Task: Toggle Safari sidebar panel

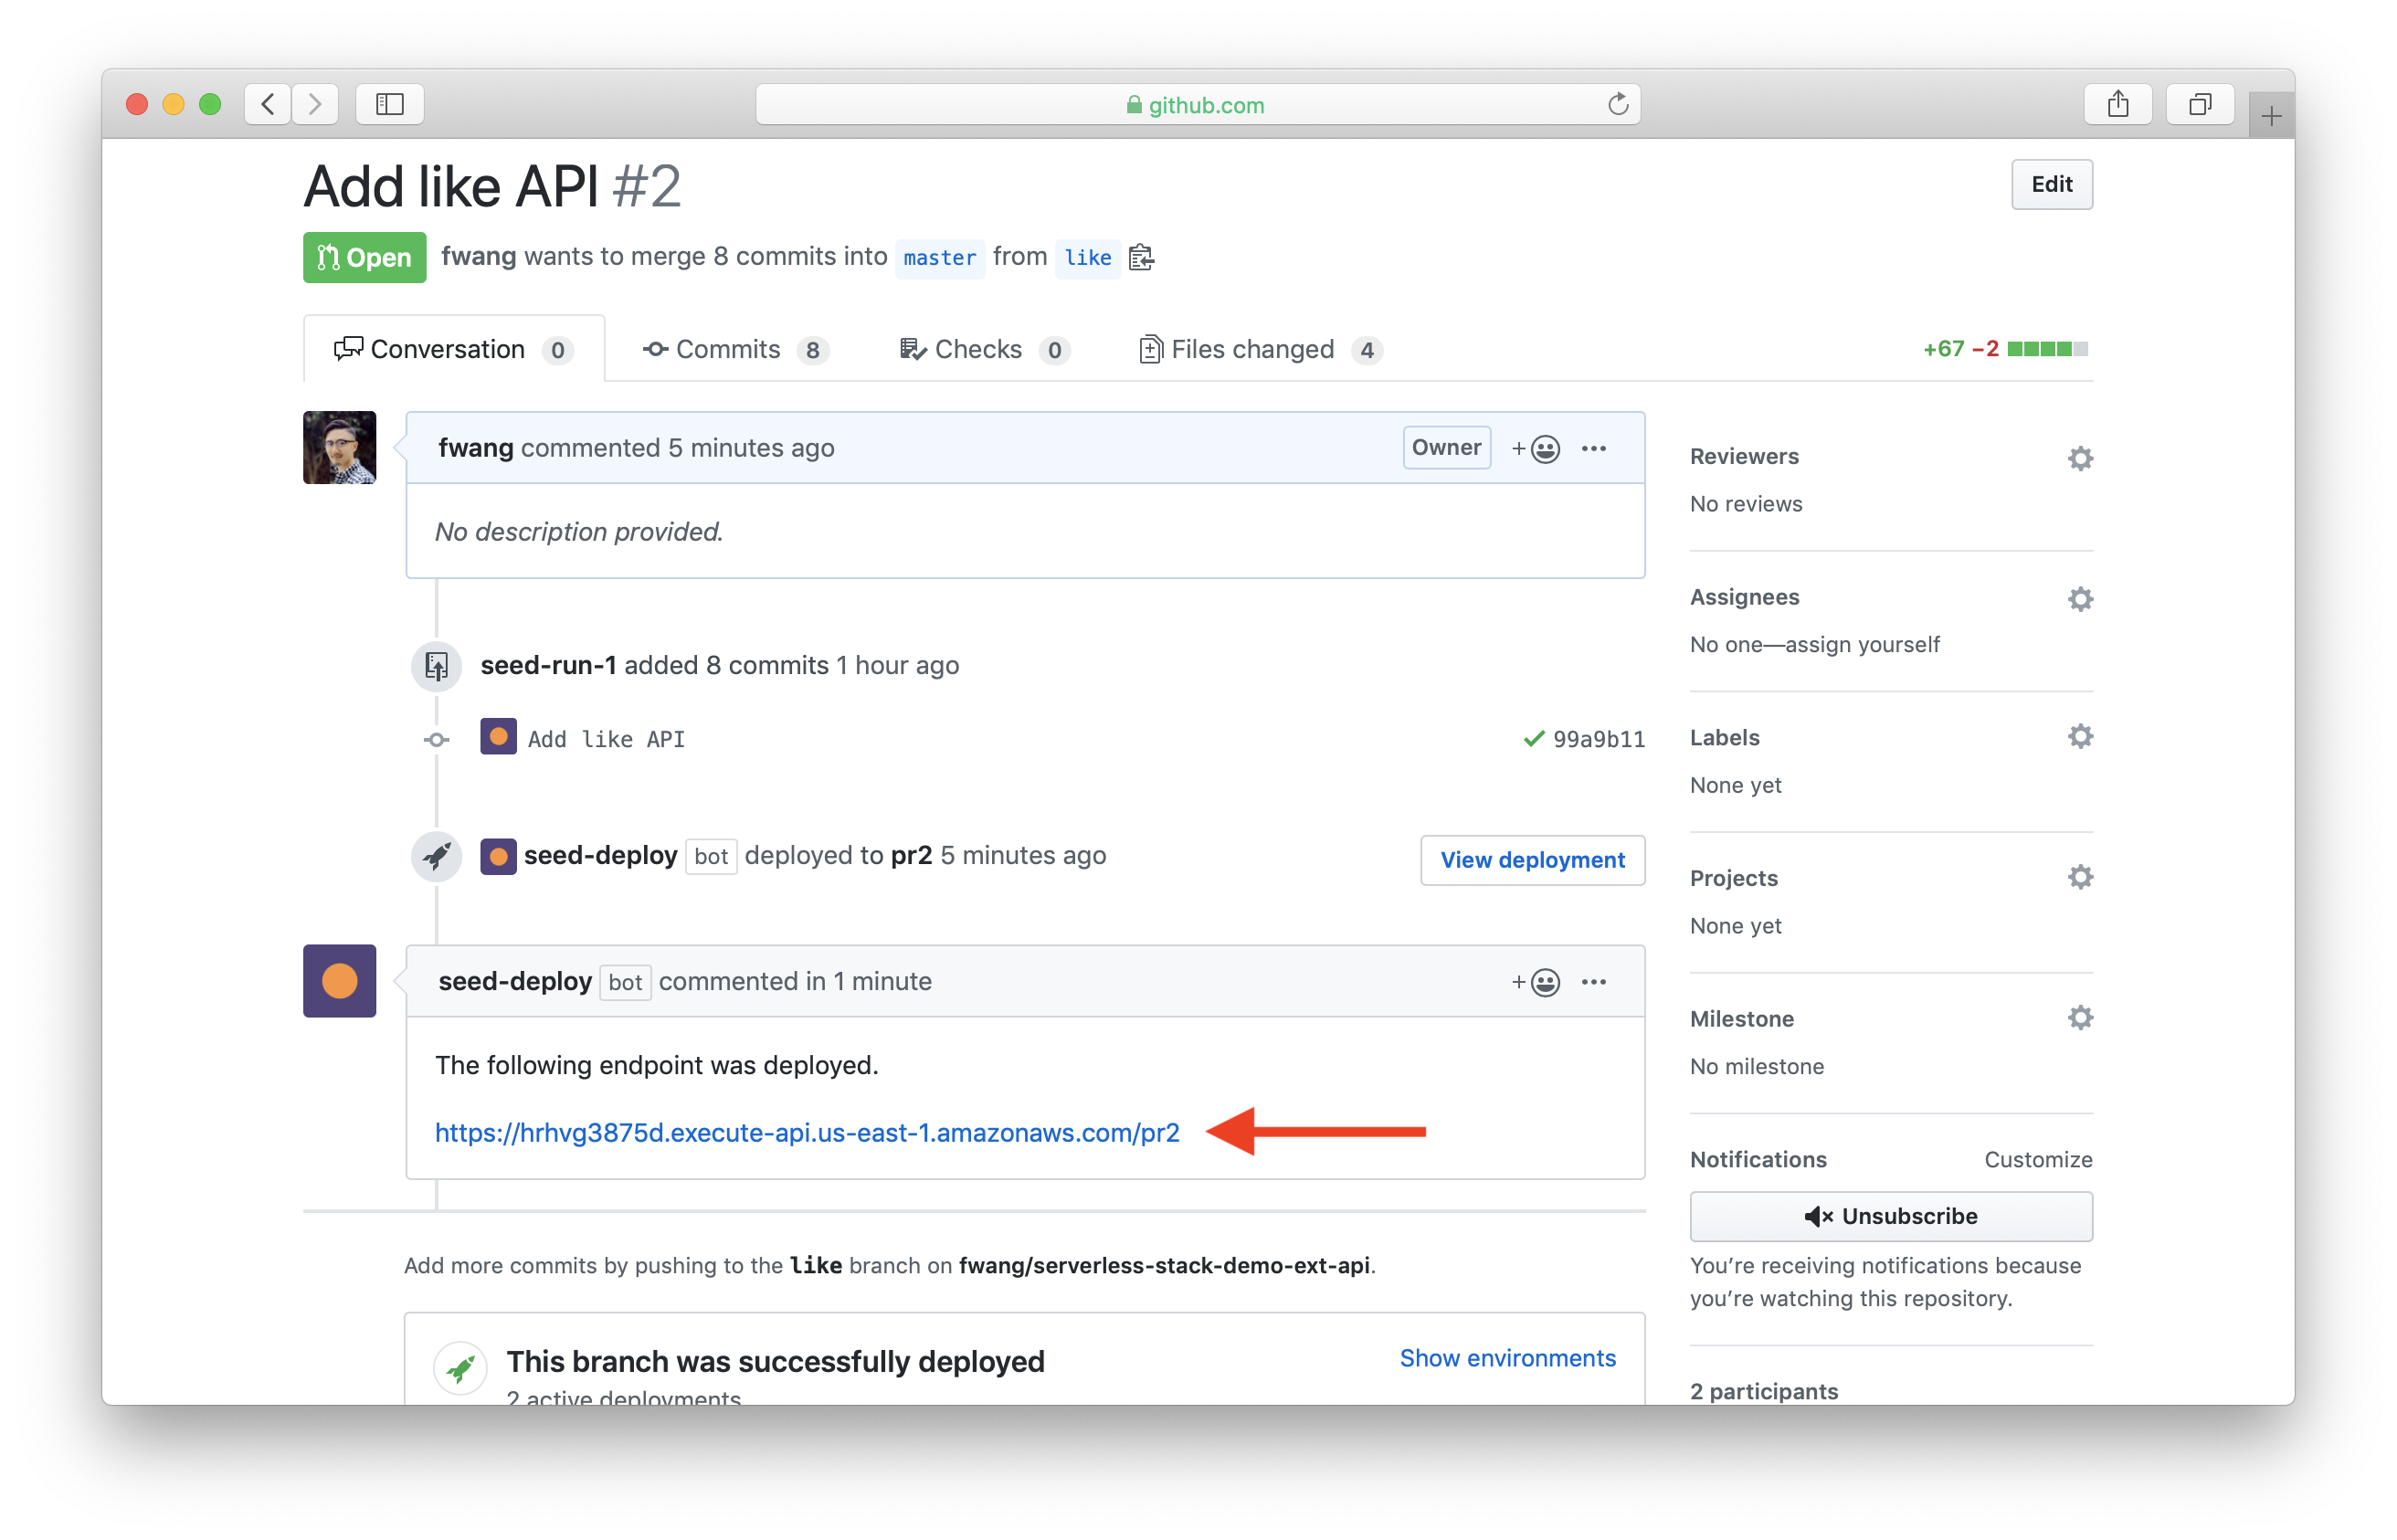Action: click(390, 104)
